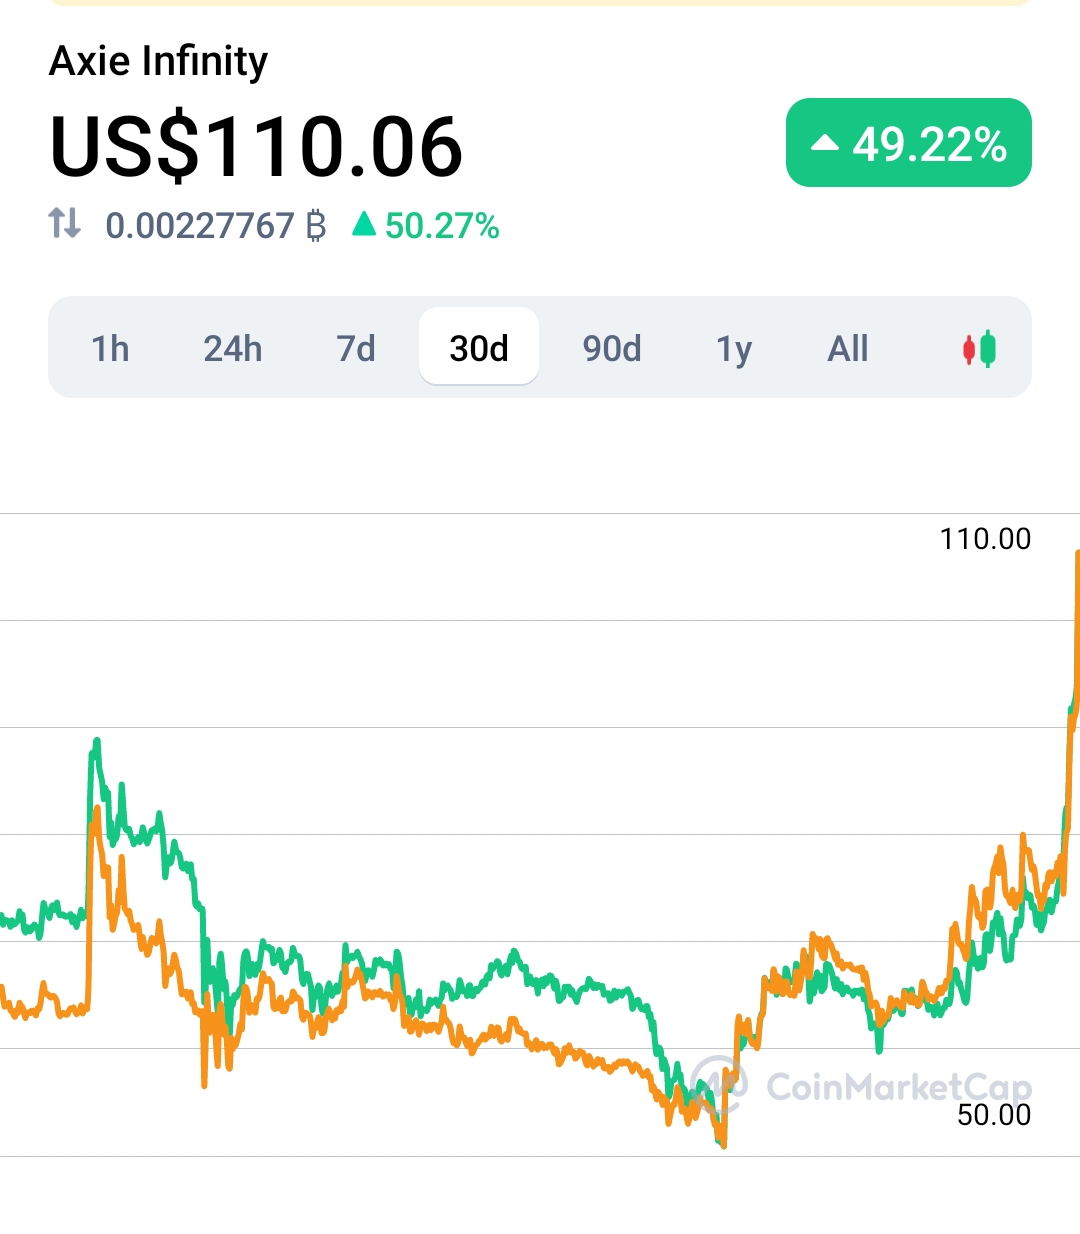Click the 110.00 axis label
The image size is (1080, 1234).
tap(985, 539)
